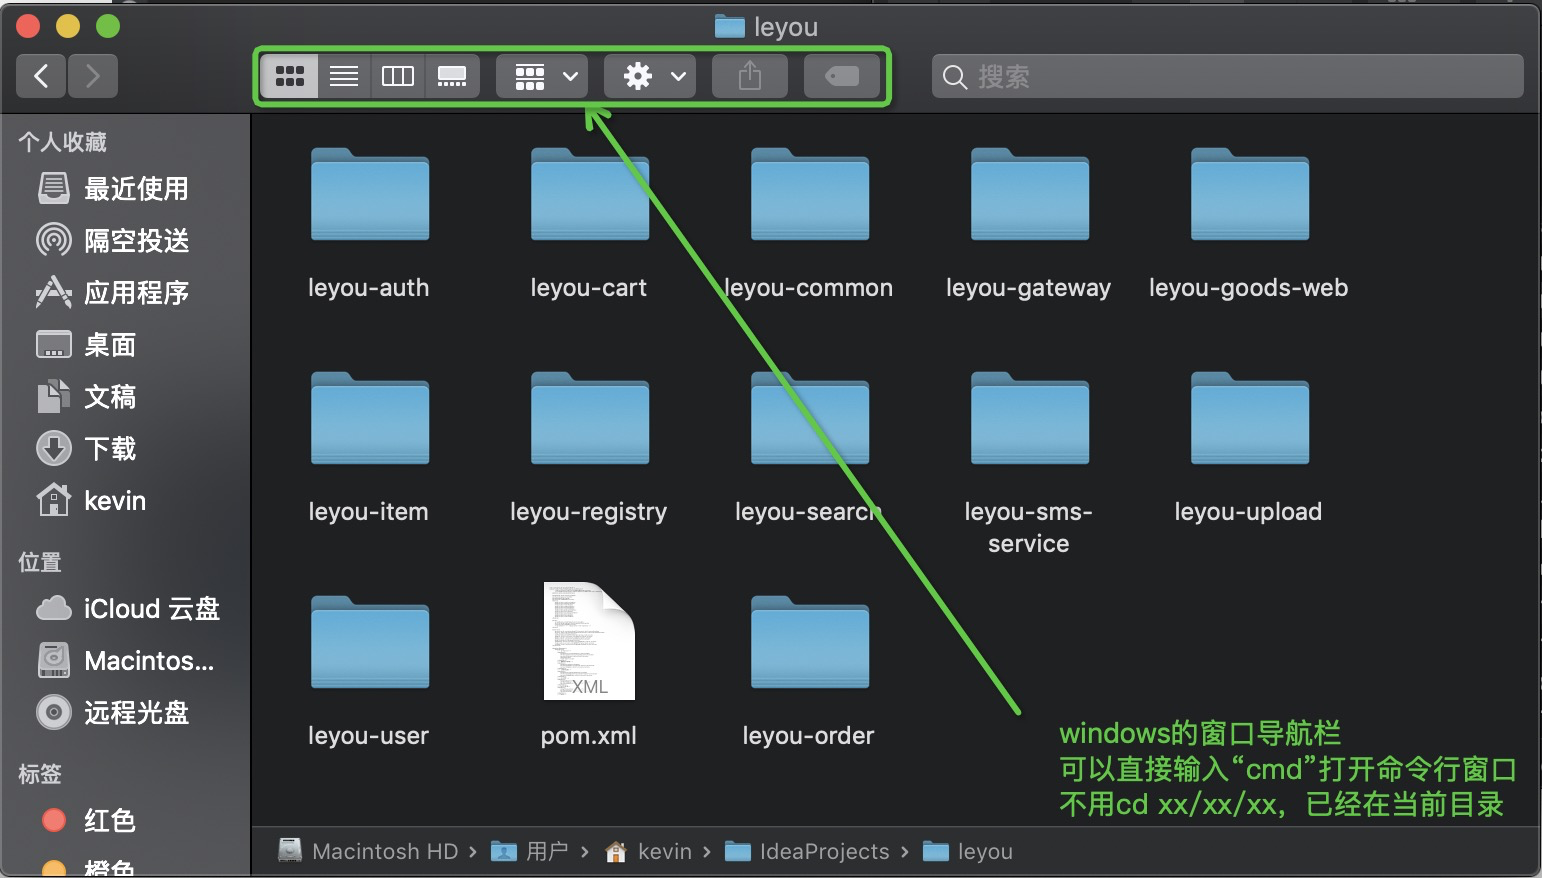Open Recents (最近使用) in sidebar
Screen dimensions: 1542x878
click(x=125, y=188)
